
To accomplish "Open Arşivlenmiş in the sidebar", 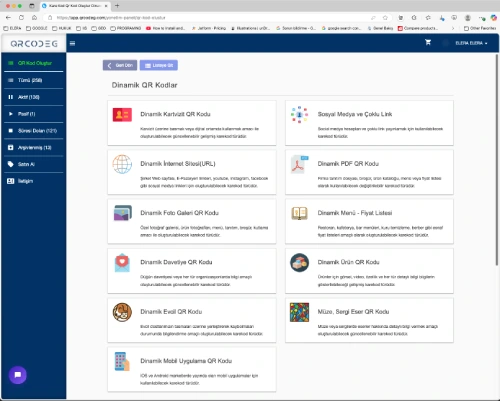I will click(x=34, y=147).
